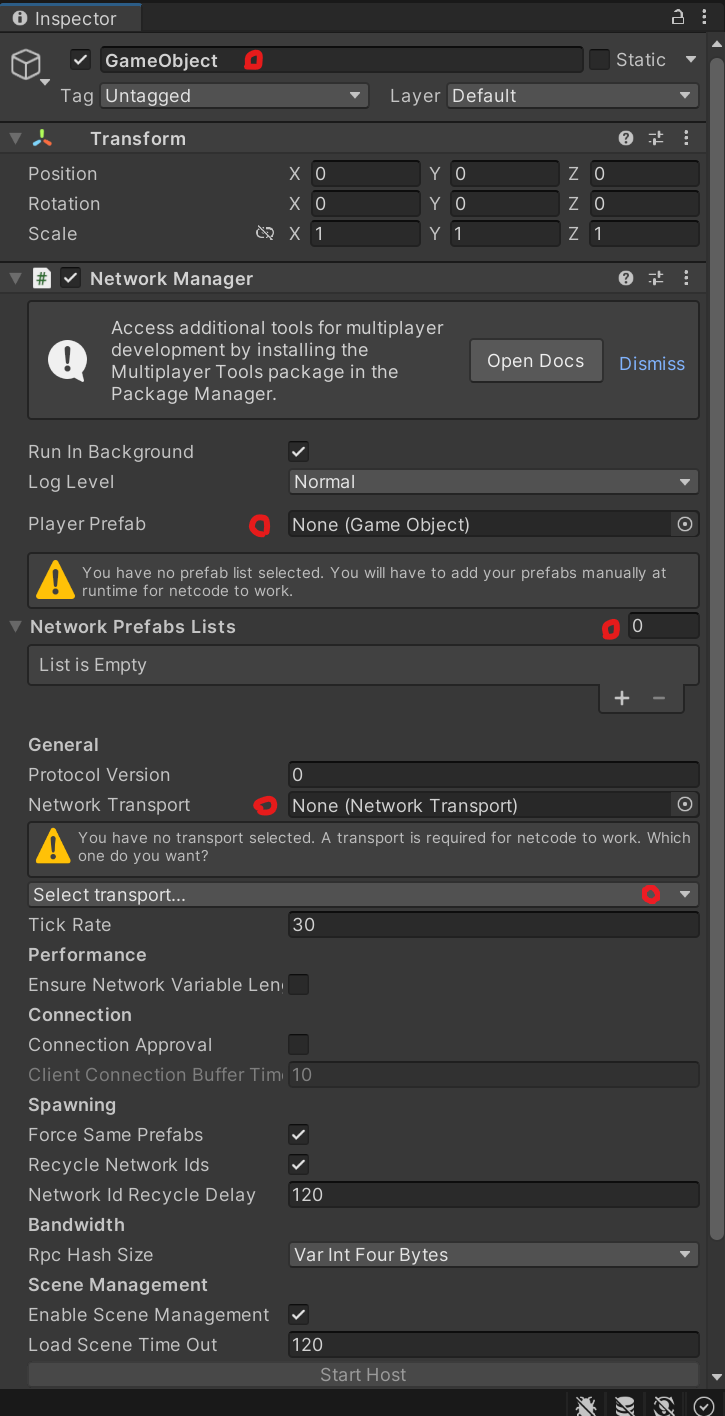
Task: Open the Select transport dropdown
Action: [363, 895]
